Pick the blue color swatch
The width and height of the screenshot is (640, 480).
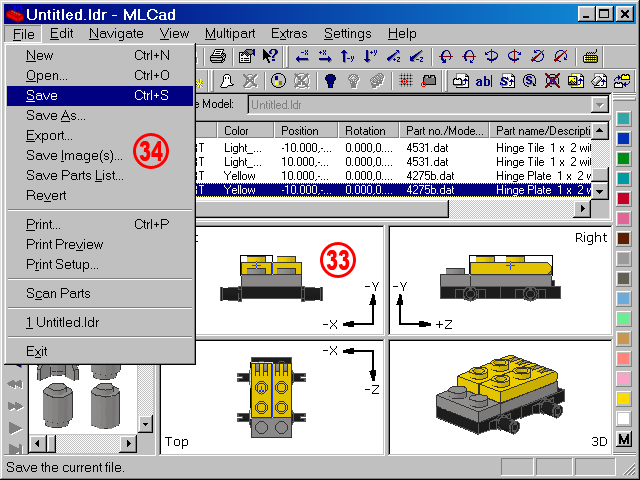(623, 138)
